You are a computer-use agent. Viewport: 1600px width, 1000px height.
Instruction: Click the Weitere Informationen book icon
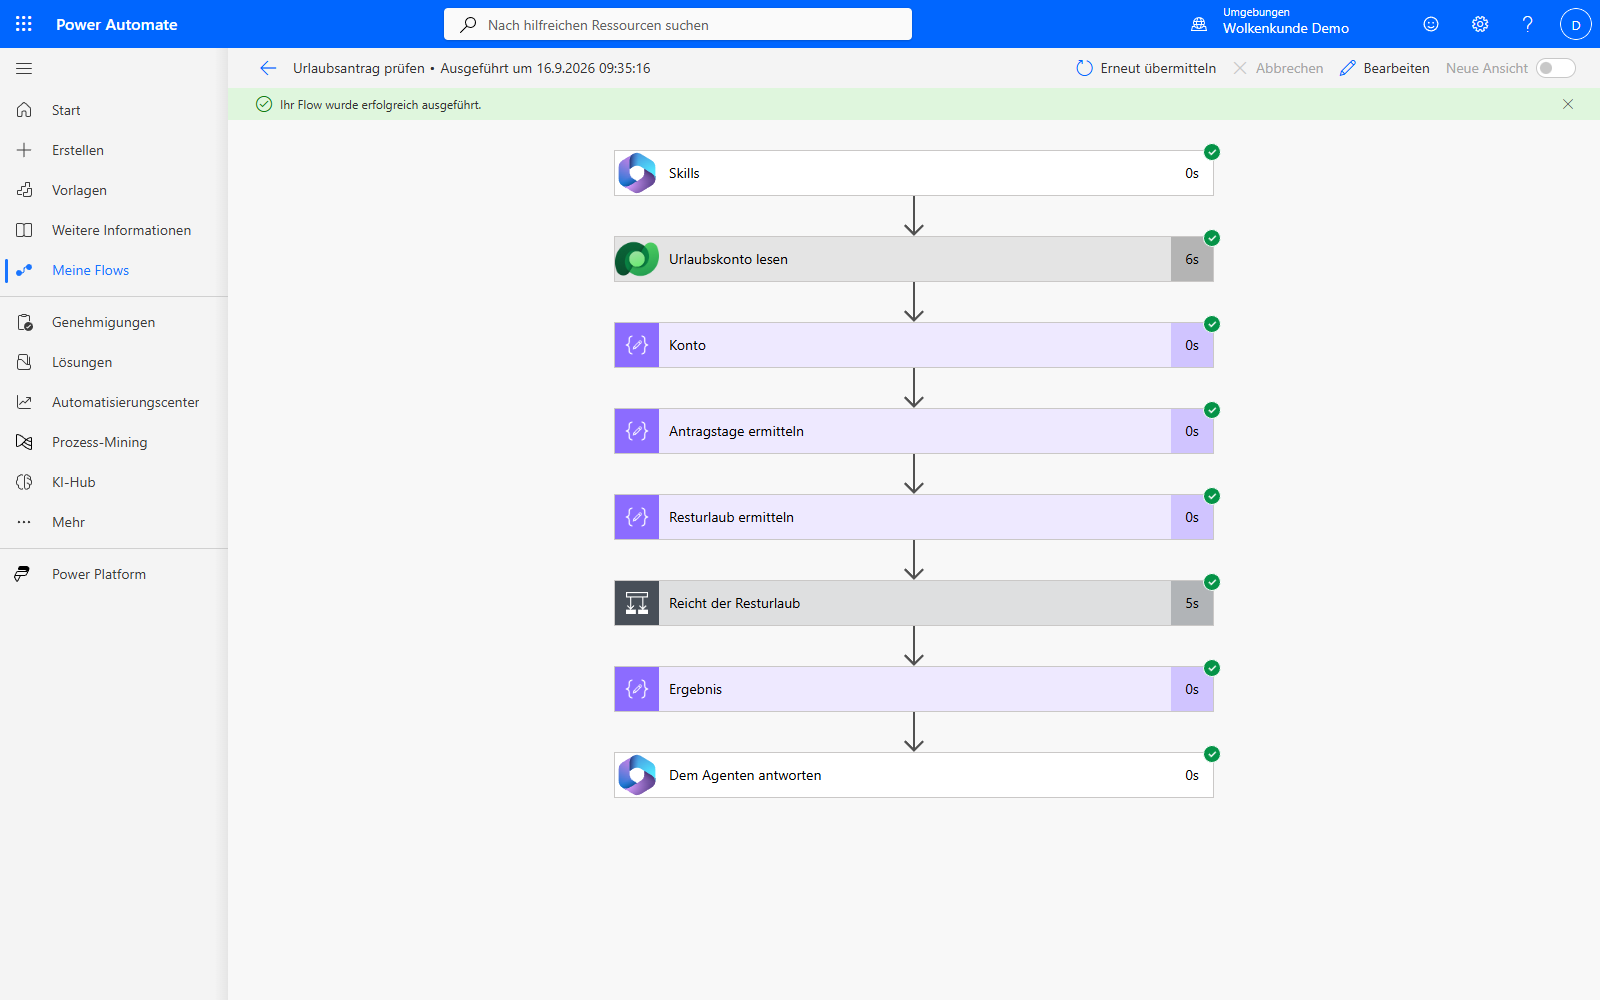tap(24, 230)
